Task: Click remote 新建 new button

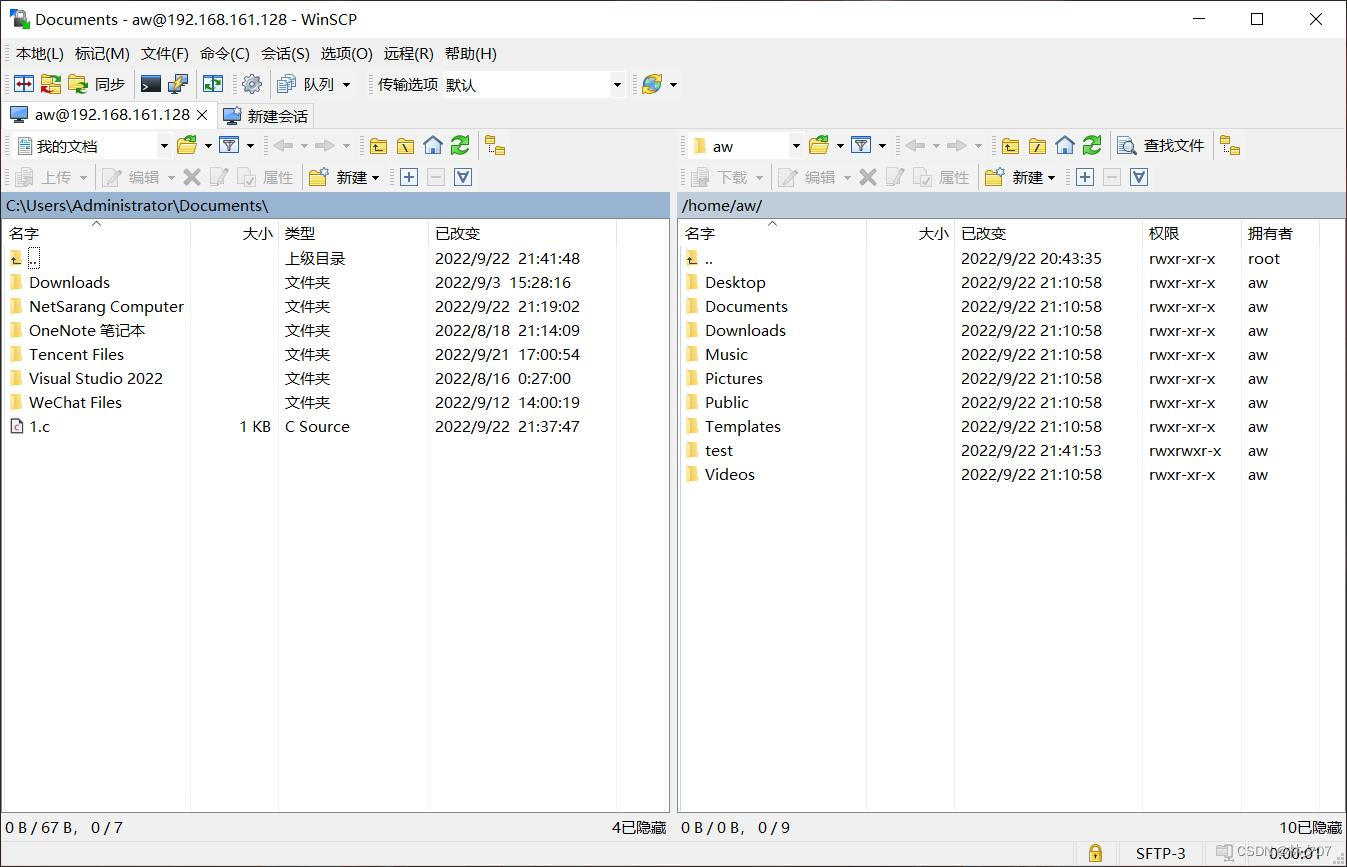Action: point(1020,177)
